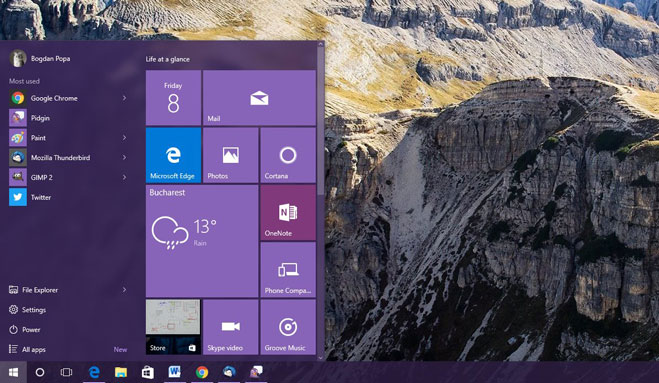The height and width of the screenshot is (383, 659).
Task: Open Pidgin from taskbar
Action: [256, 372]
